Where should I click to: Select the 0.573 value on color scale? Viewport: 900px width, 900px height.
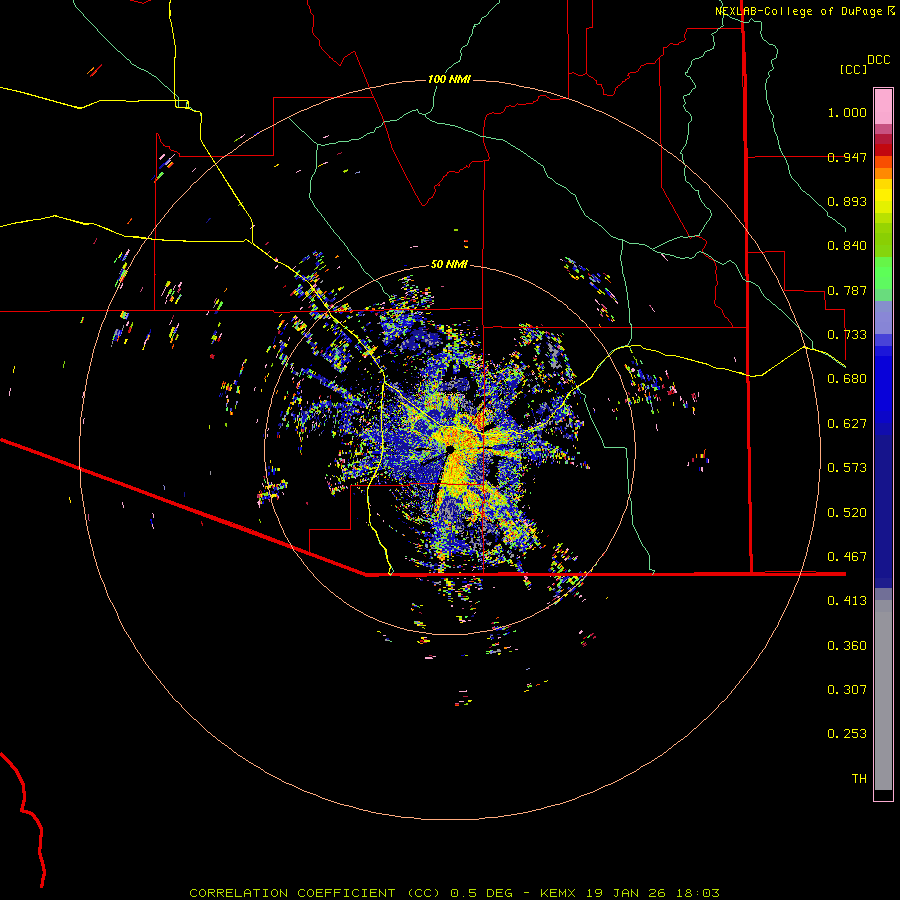pyautogui.click(x=847, y=468)
